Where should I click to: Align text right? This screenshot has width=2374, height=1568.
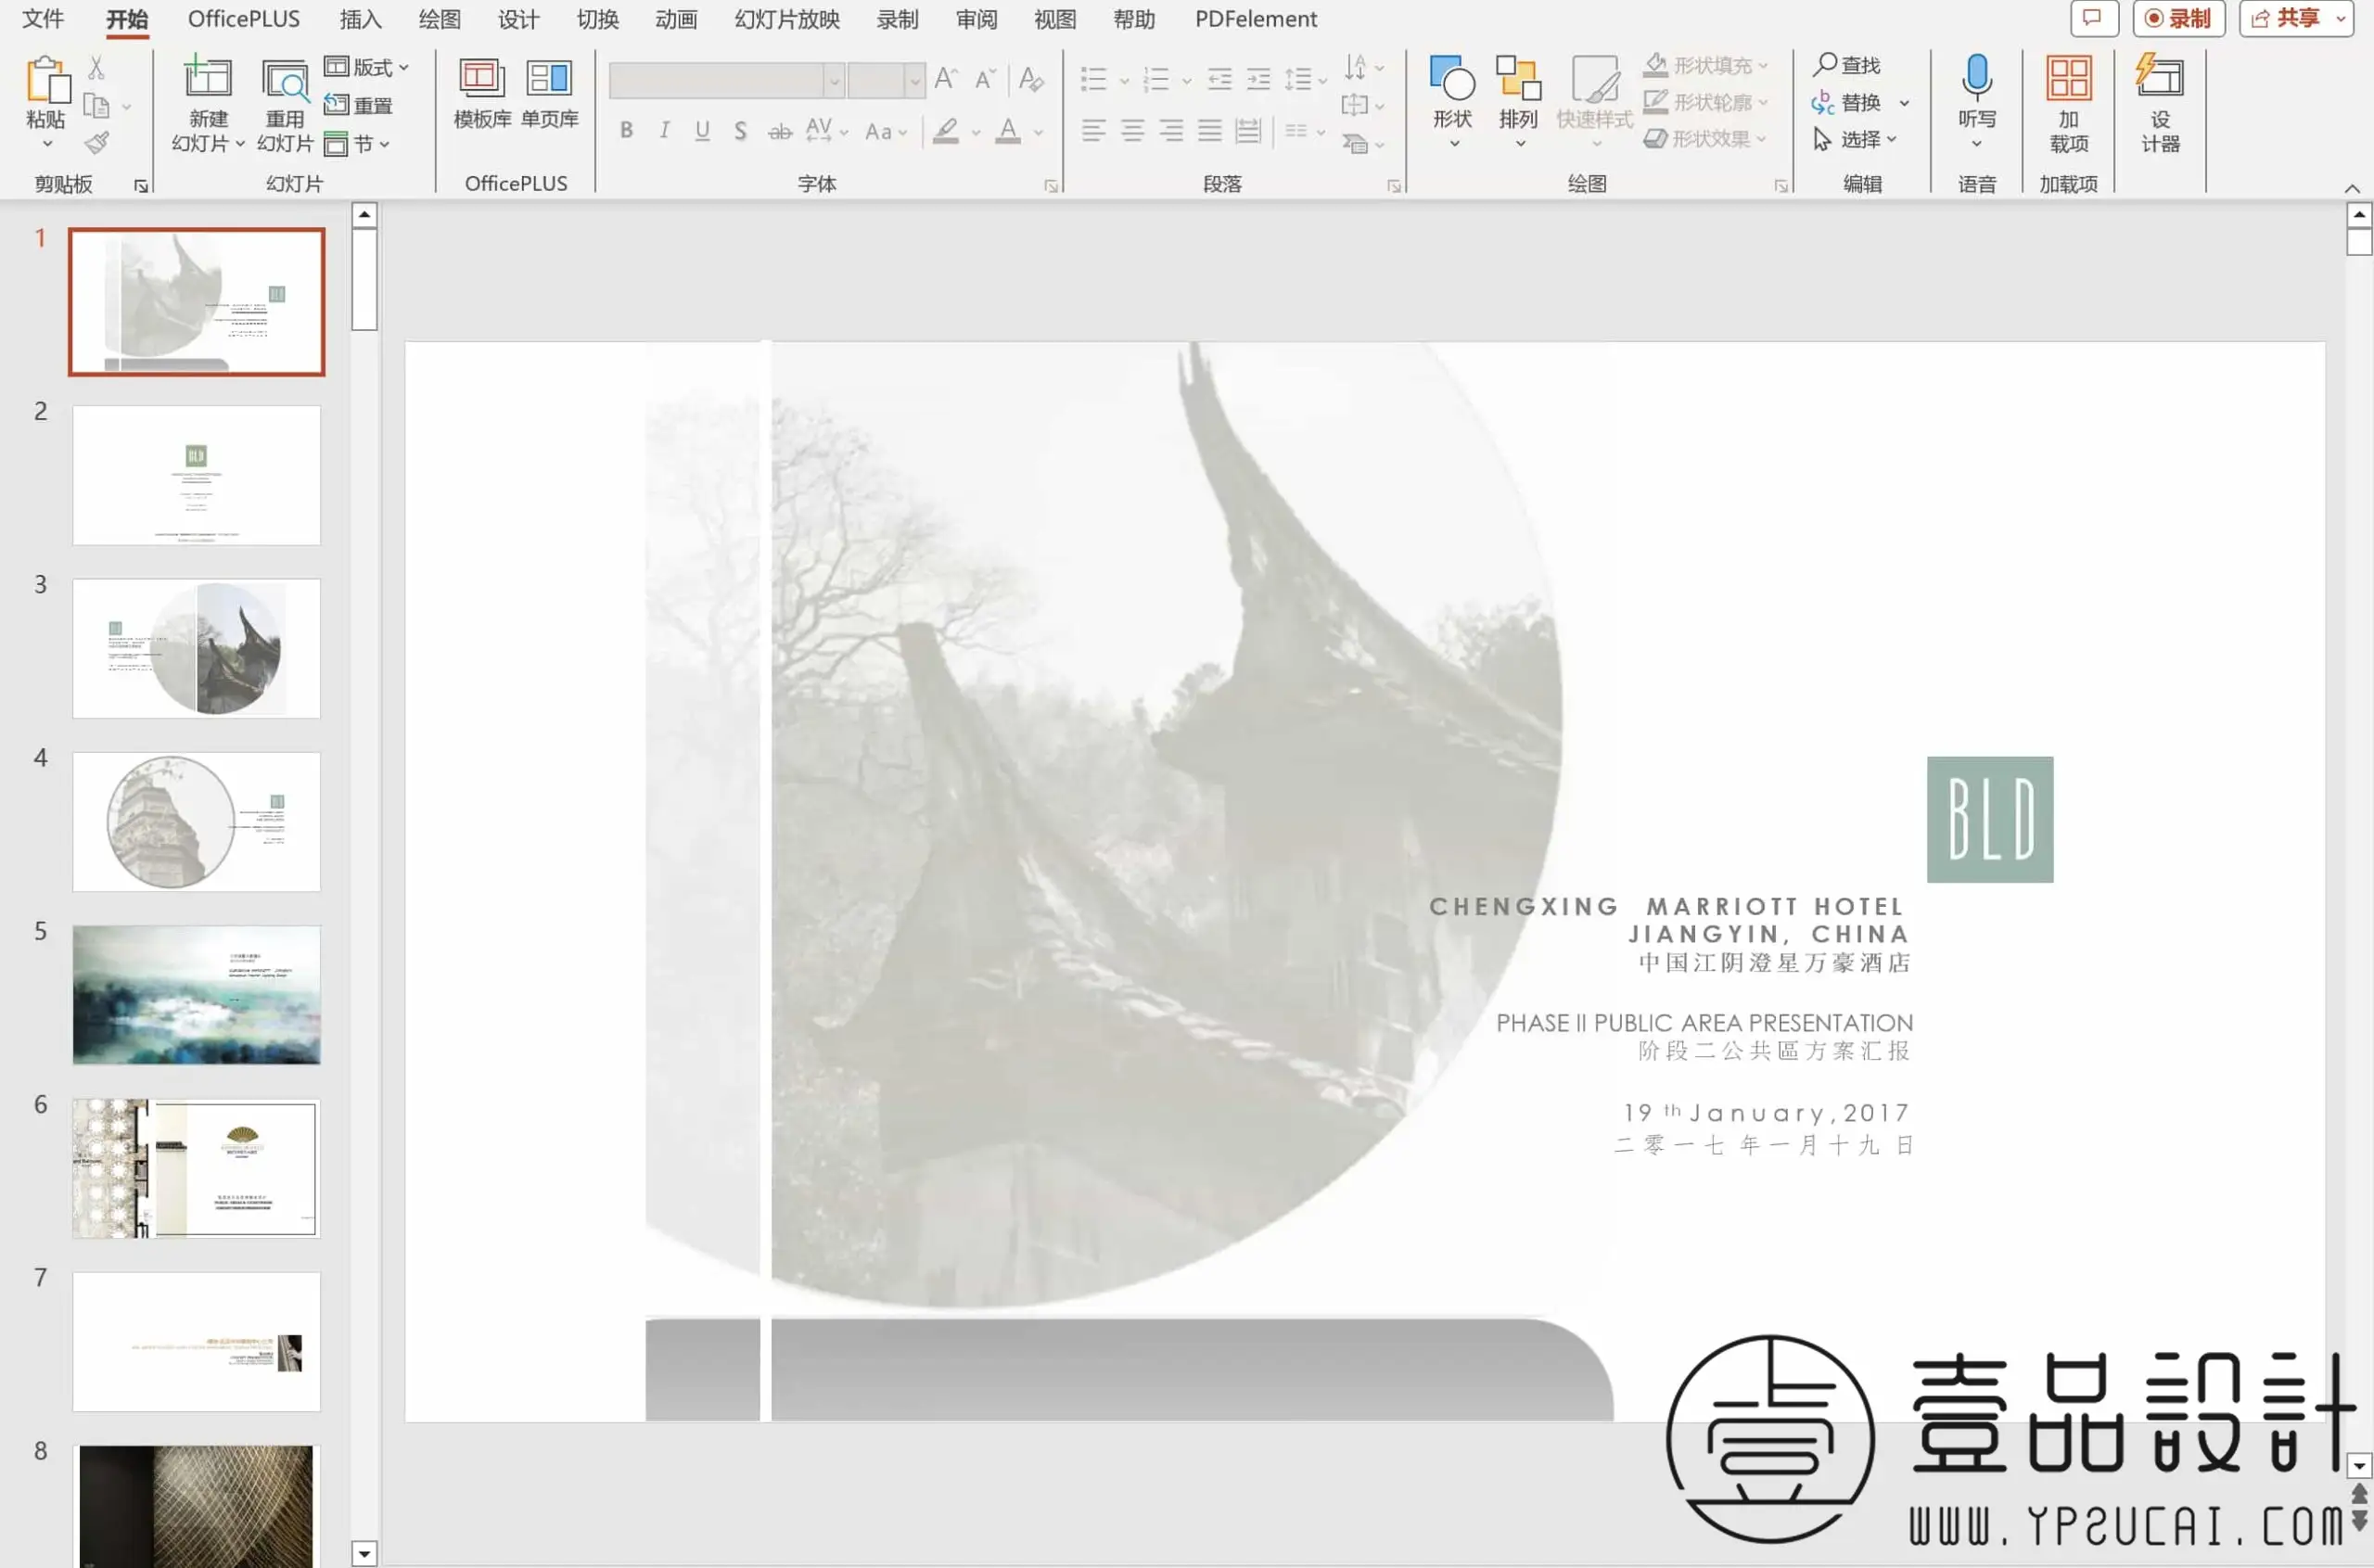(1171, 130)
